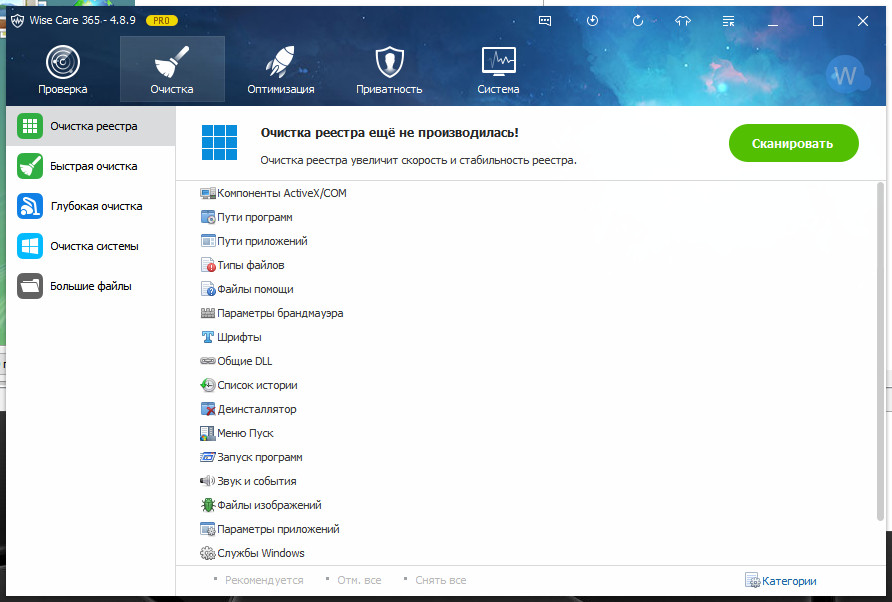Image resolution: width=892 pixels, height=602 pixels.
Task: Click the Файлы помощи icon
Action: tap(208, 289)
